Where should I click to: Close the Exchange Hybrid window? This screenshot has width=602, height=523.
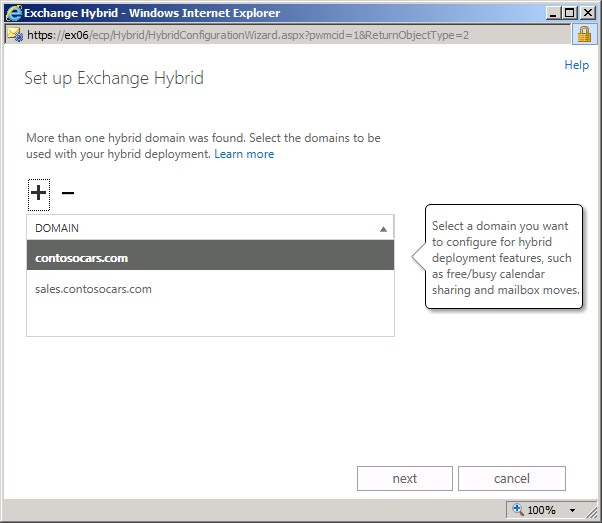[588, 13]
